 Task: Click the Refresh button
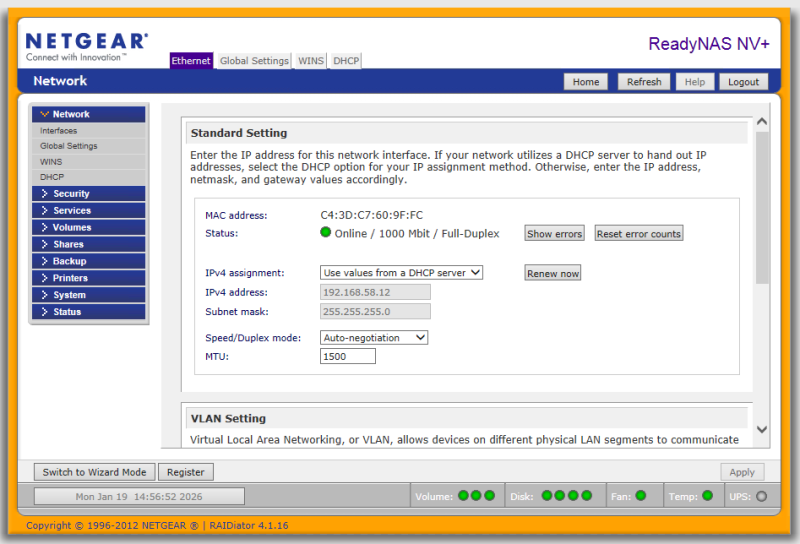[644, 82]
